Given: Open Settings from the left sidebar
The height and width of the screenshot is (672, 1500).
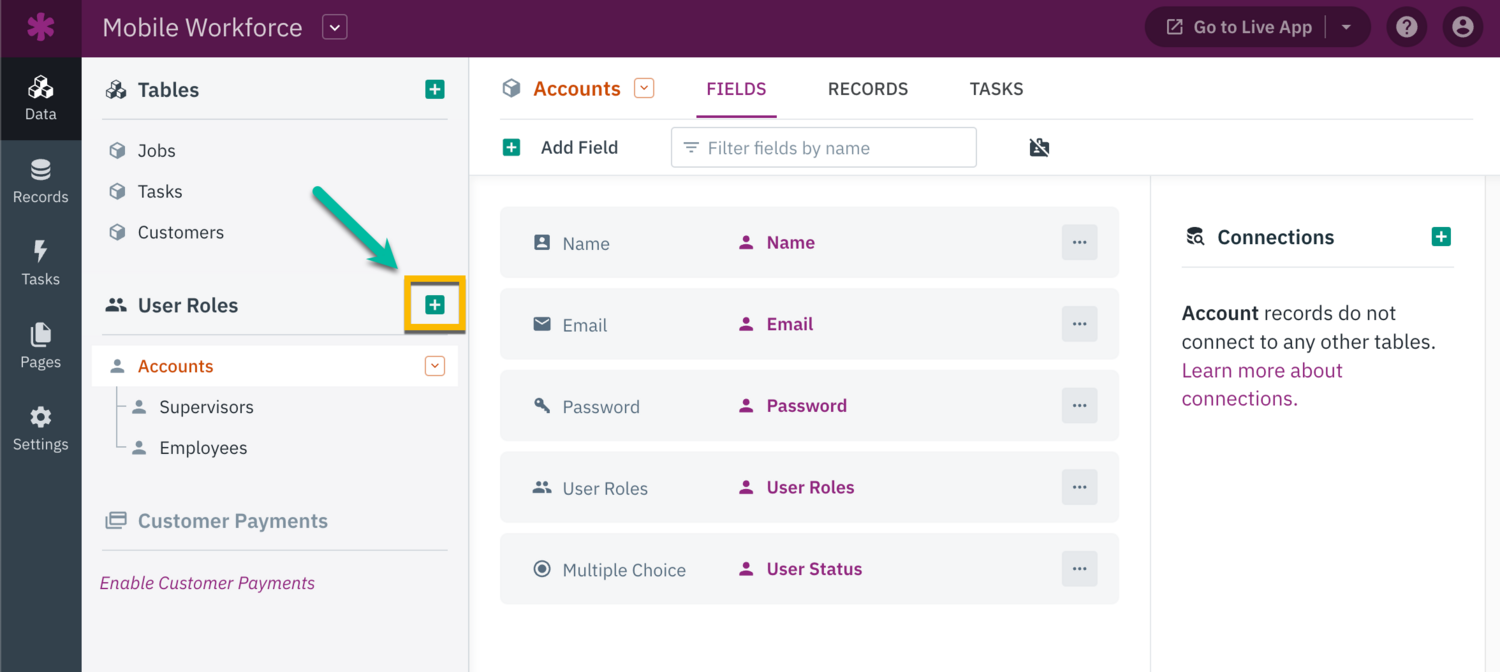Looking at the screenshot, I should (x=40, y=428).
